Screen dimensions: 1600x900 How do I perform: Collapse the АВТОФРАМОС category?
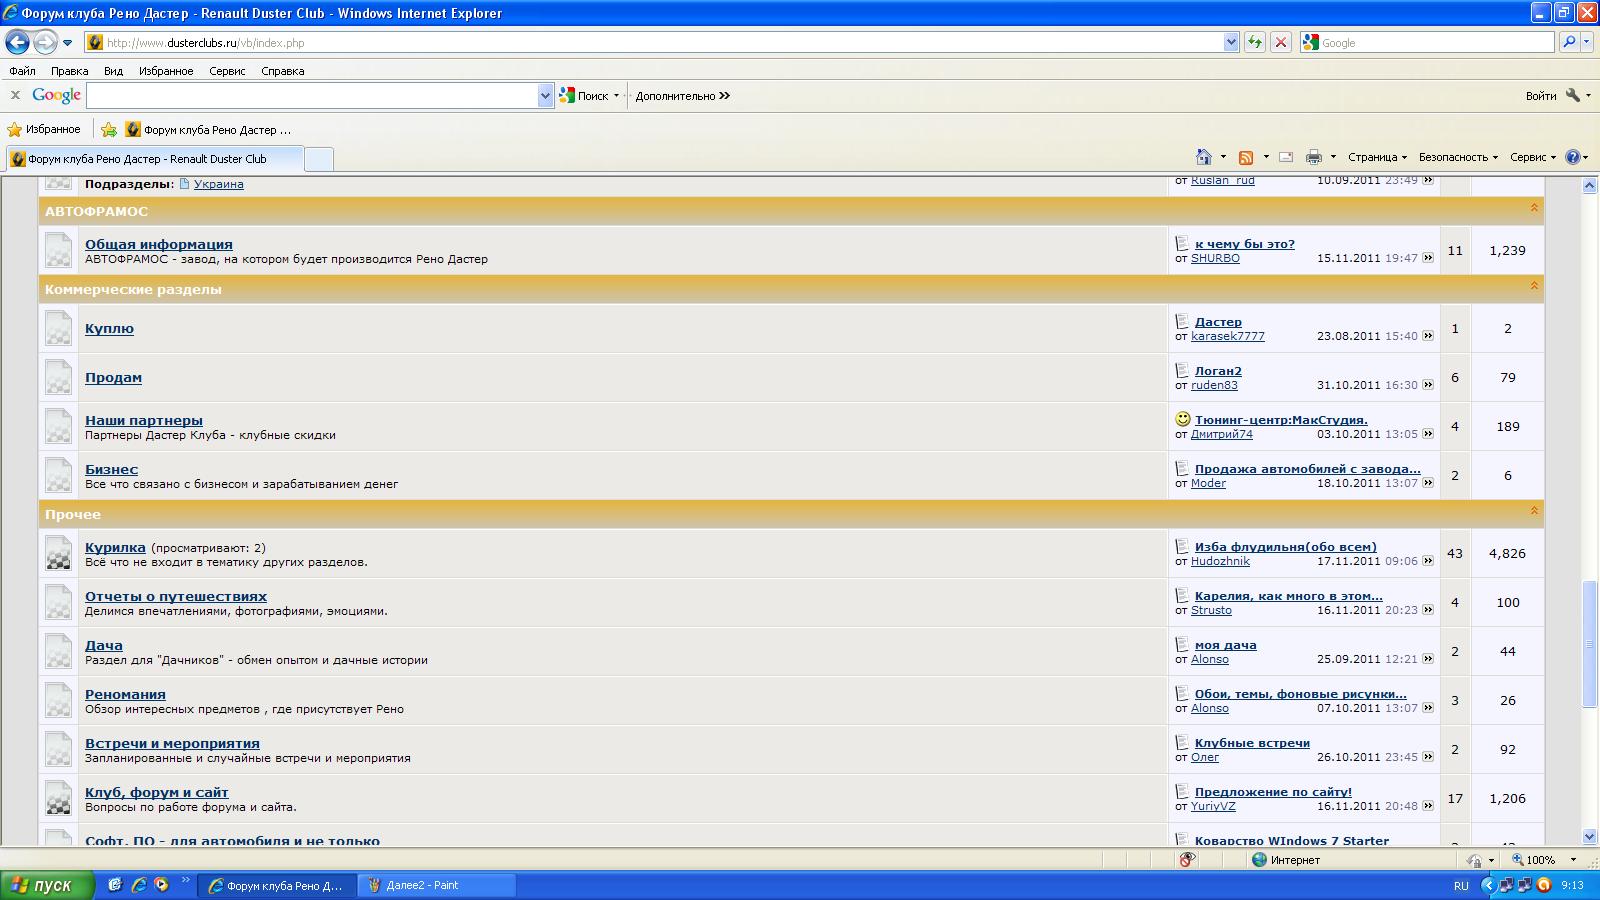pyautogui.click(x=1533, y=208)
